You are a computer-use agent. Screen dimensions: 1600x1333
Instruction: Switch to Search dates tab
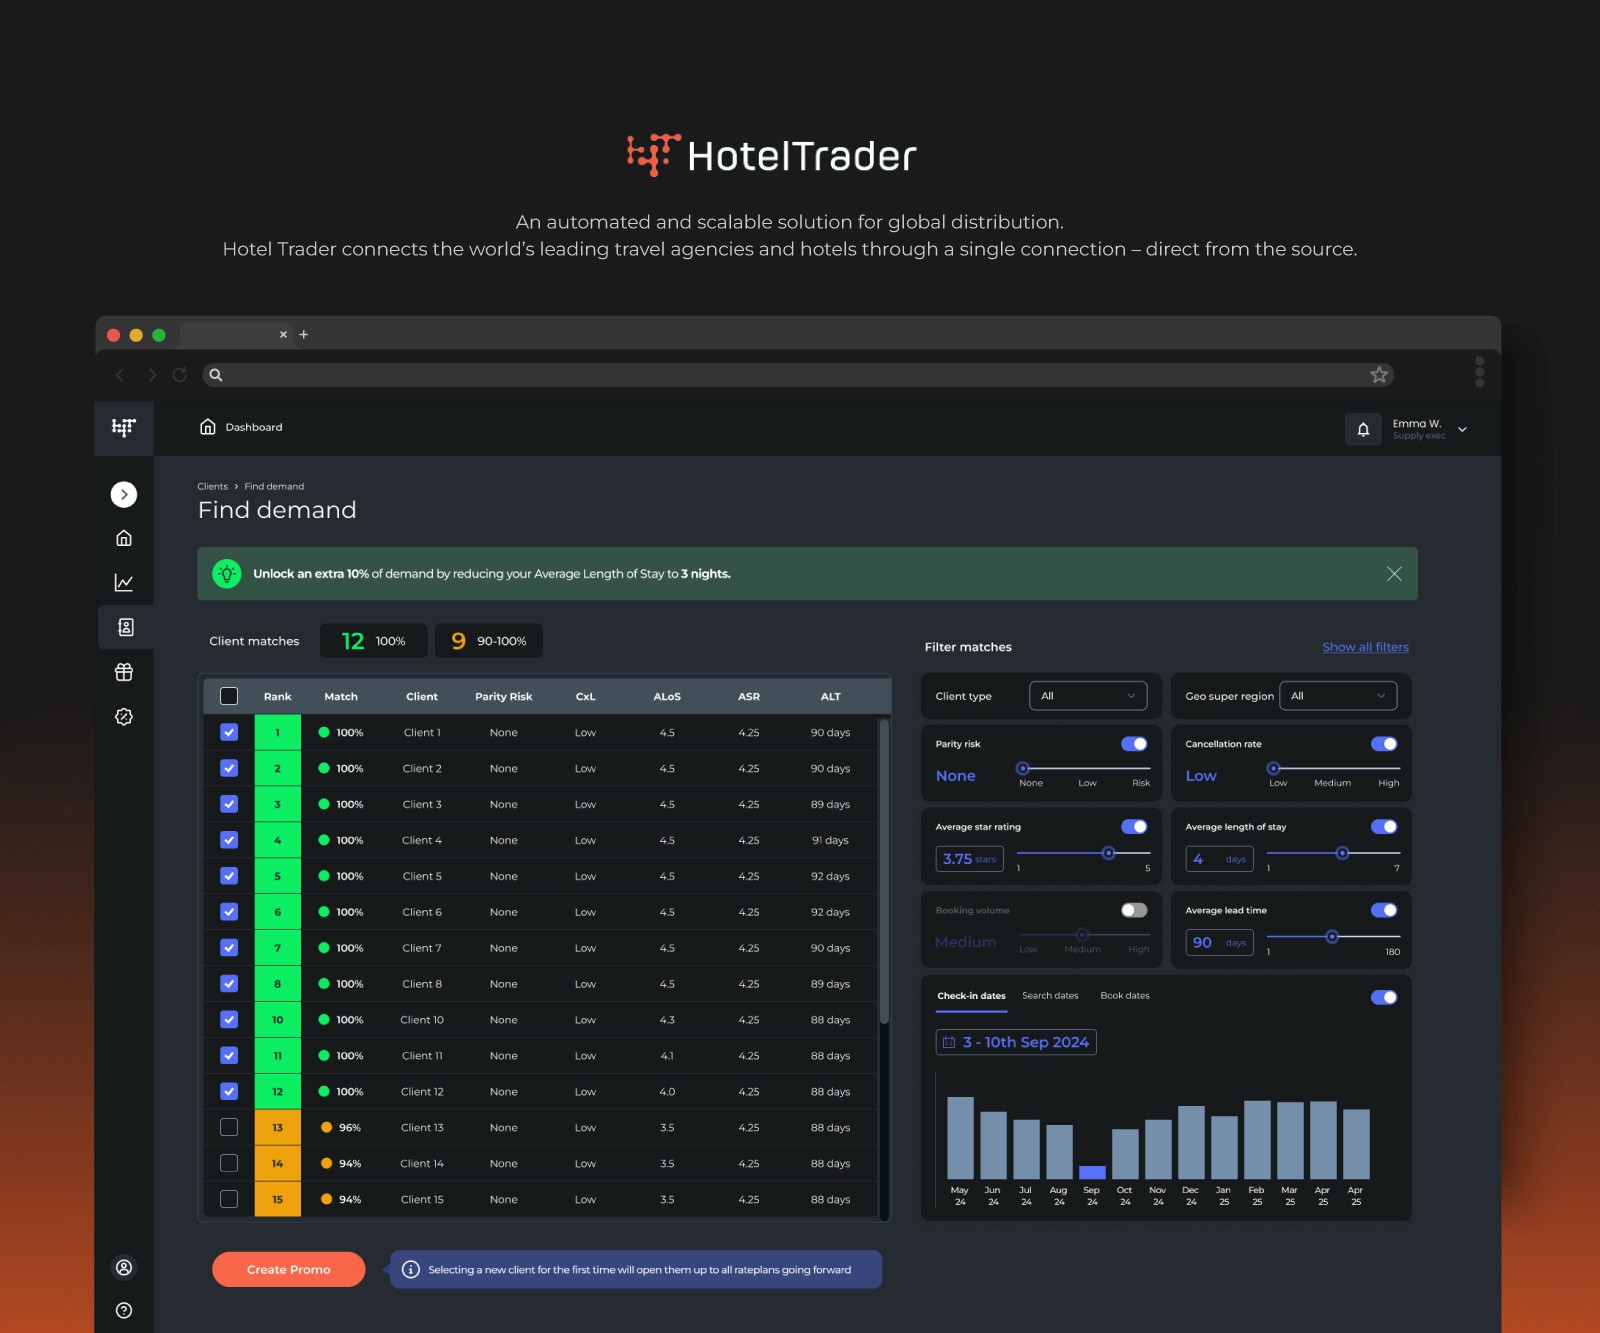(x=1050, y=996)
